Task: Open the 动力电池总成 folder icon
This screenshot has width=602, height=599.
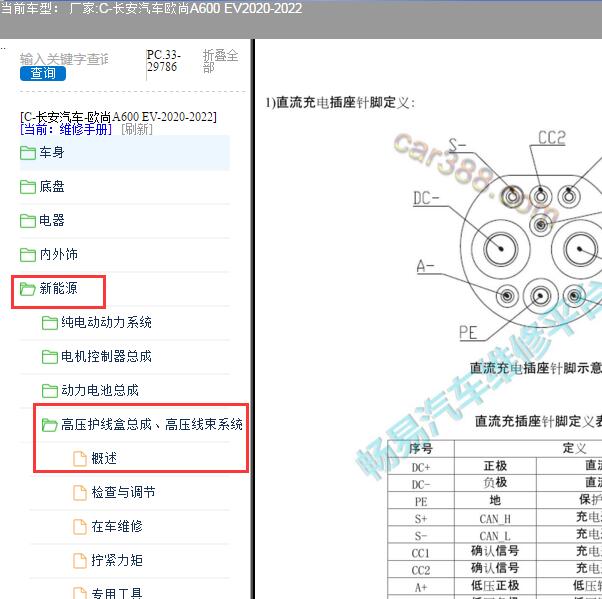Action: pos(50,391)
